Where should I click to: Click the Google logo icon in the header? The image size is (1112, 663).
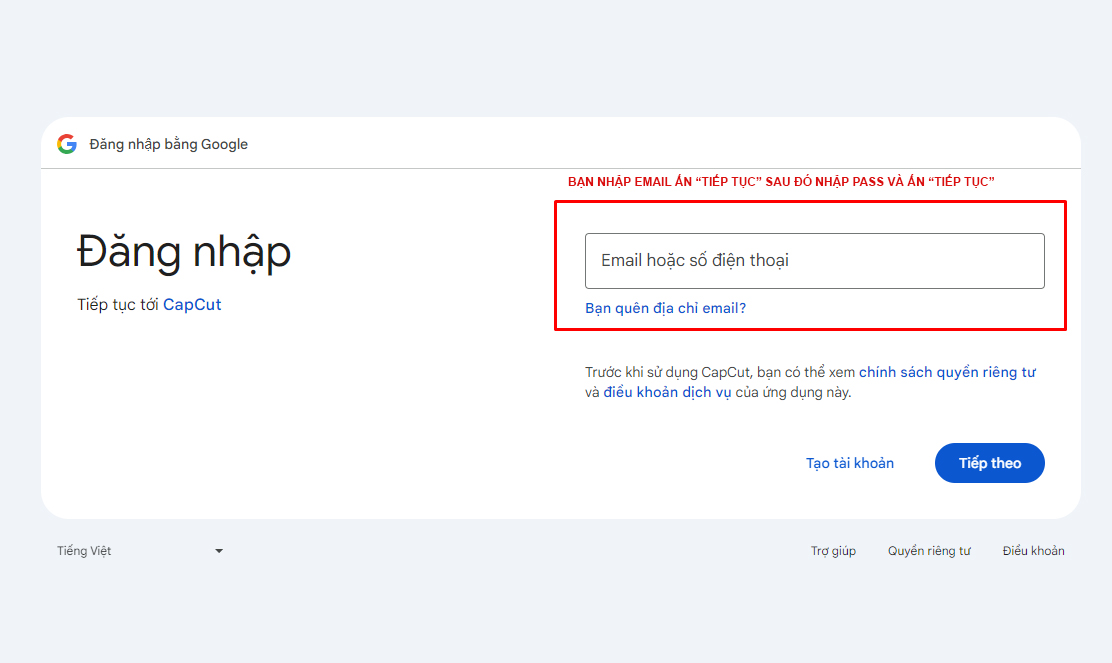pyautogui.click(x=67, y=144)
